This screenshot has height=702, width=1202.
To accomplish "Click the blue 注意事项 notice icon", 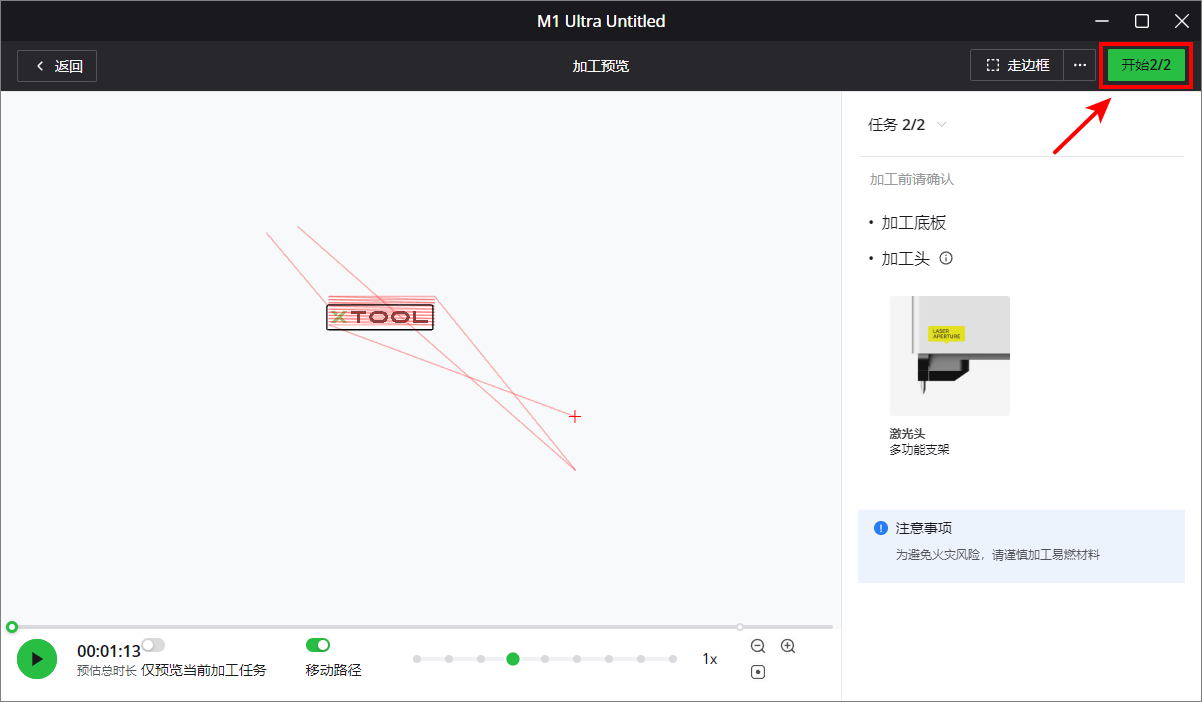I will click(x=881, y=528).
